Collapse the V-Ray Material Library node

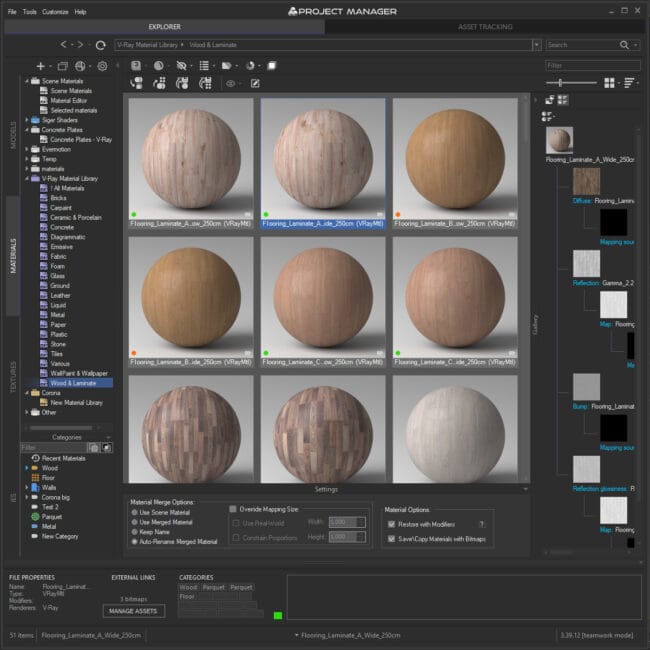click(27, 179)
